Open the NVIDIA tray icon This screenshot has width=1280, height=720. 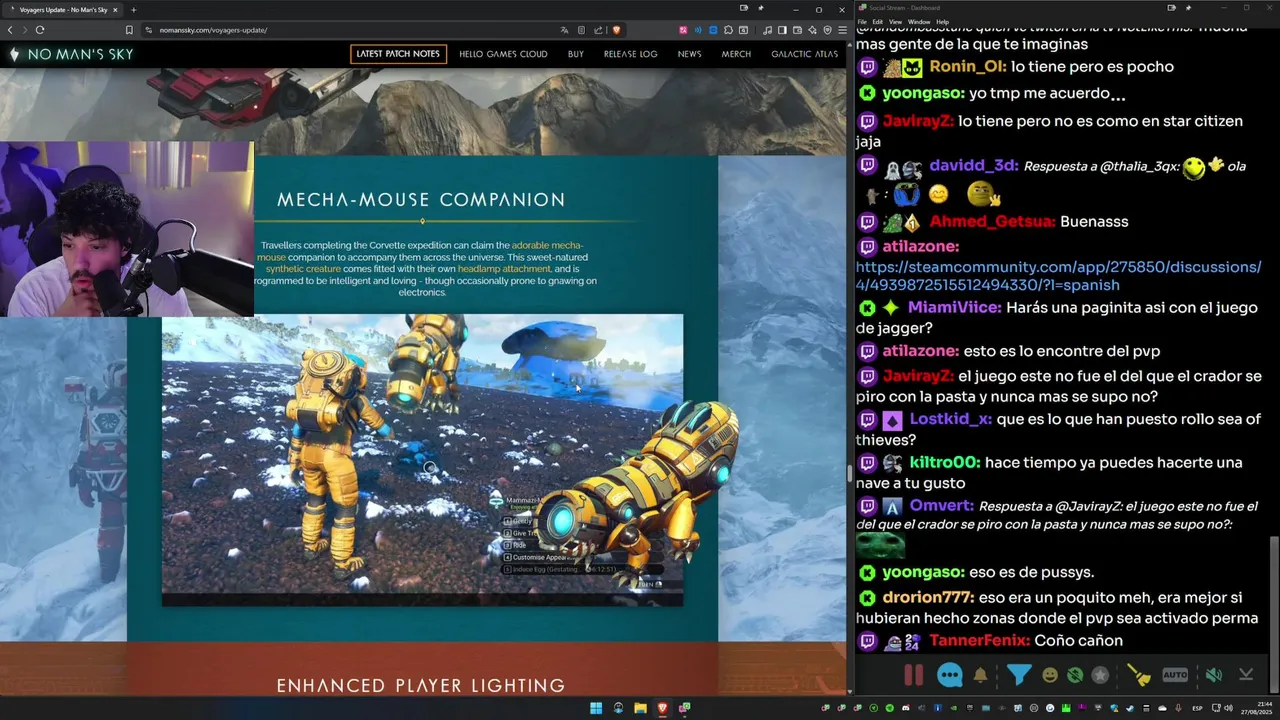tap(954, 708)
